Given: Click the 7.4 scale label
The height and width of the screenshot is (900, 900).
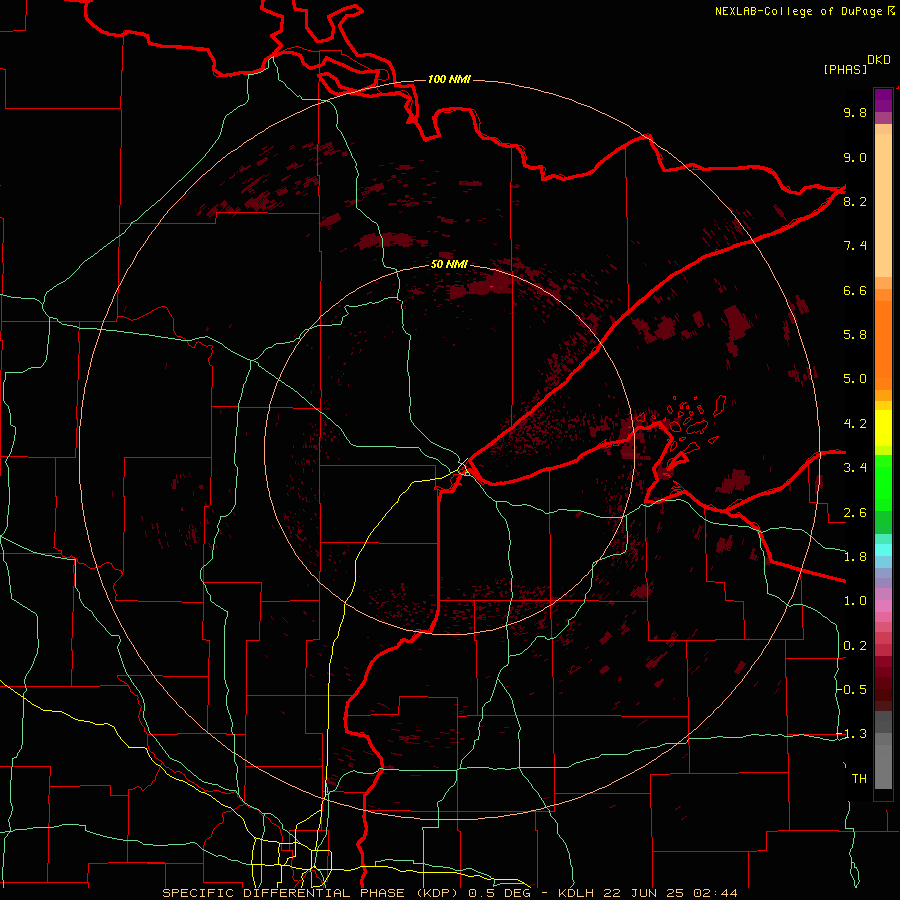Looking at the screenshot, I should (855, 246).
